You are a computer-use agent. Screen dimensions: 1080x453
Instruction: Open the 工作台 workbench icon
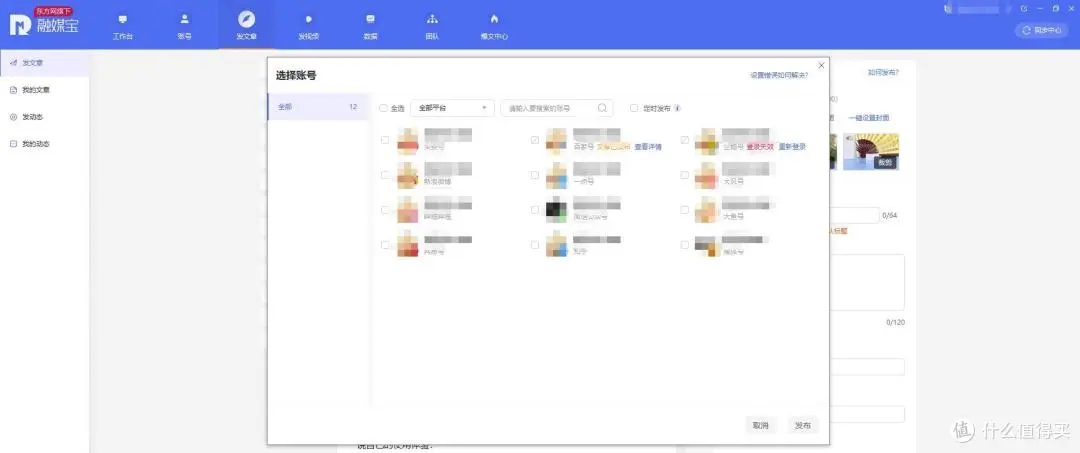pyautogui.click(x=123, y=19)
